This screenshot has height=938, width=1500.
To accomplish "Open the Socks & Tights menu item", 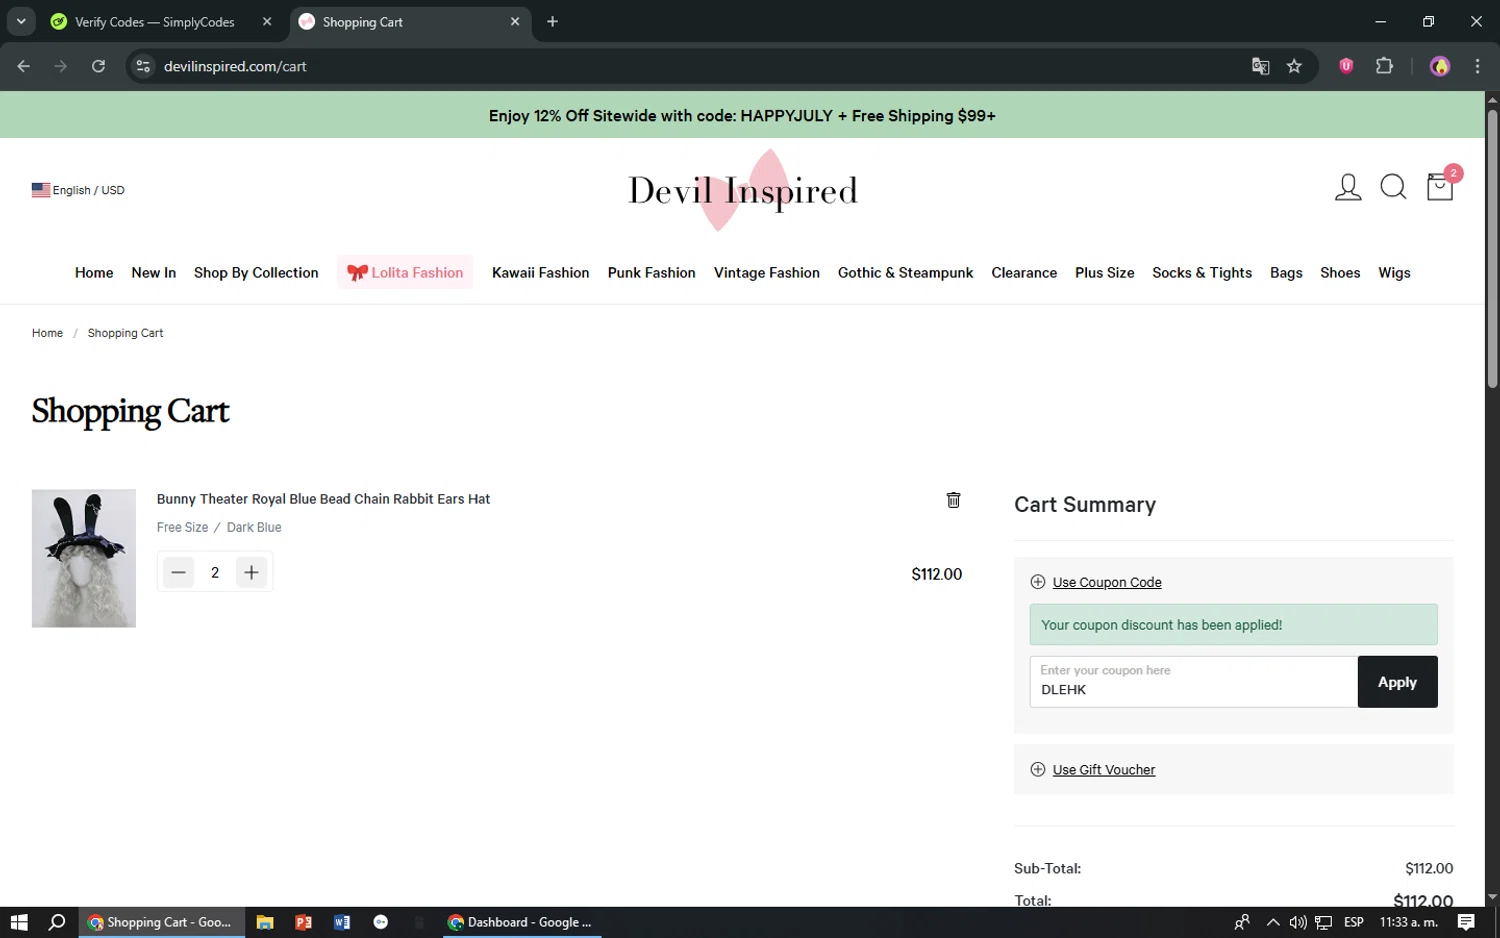I will click(1201, 273).
